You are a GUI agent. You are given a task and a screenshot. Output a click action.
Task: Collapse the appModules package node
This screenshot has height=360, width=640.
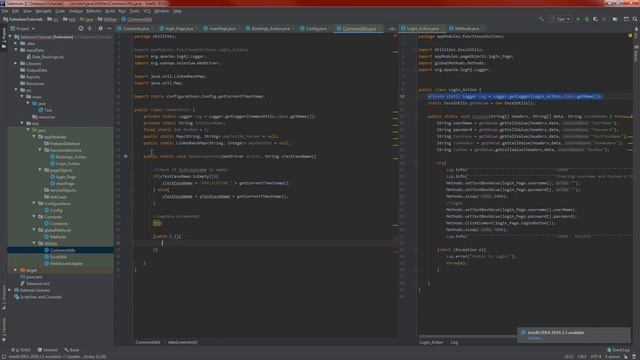tap(34, 137)
